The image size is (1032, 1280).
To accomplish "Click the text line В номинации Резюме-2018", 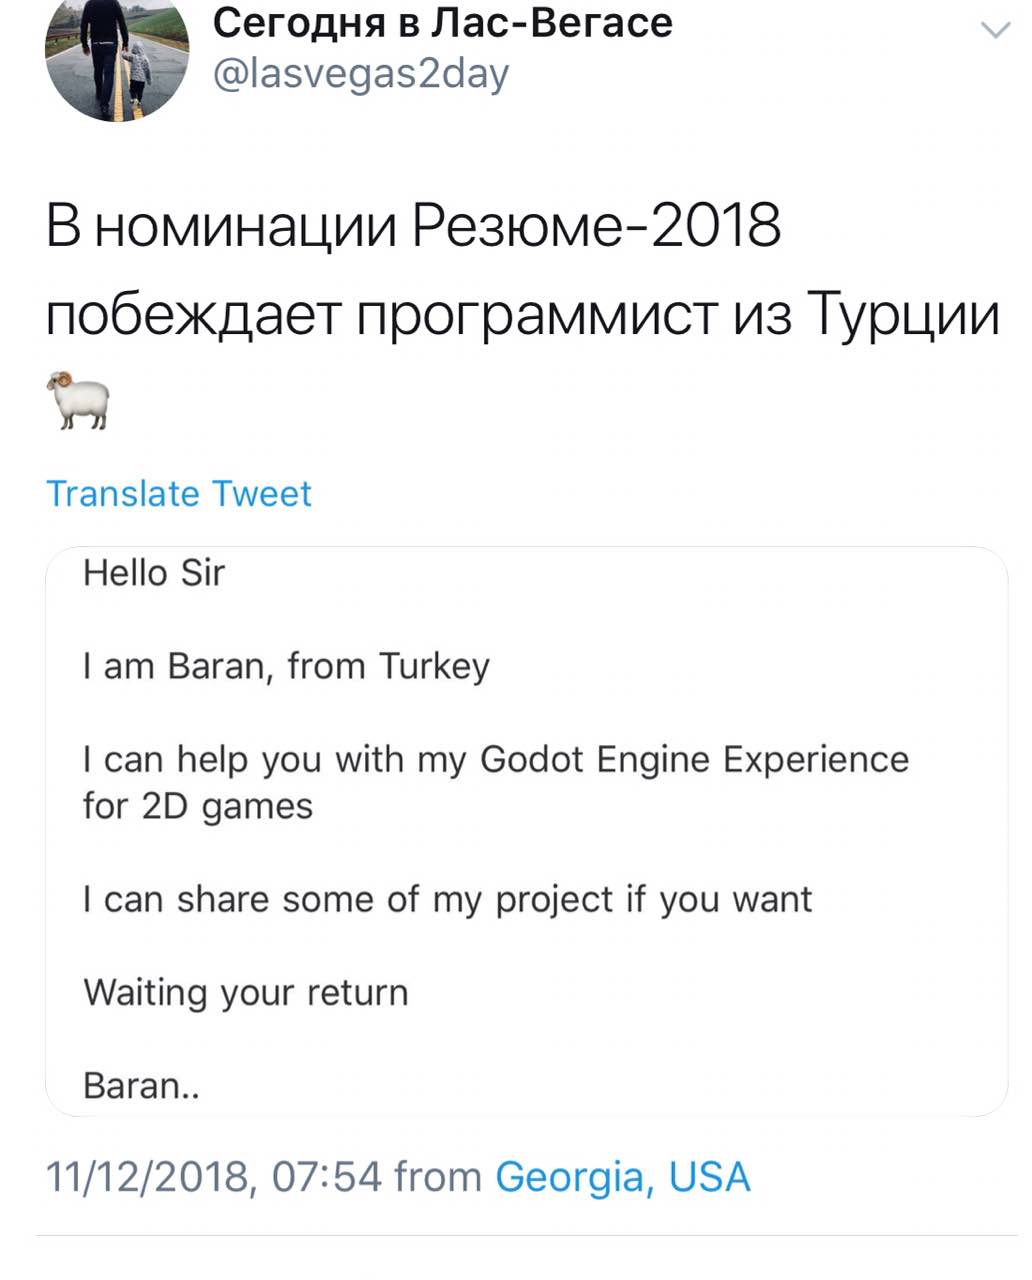I will pyautogui.click(x=412, y=226).
